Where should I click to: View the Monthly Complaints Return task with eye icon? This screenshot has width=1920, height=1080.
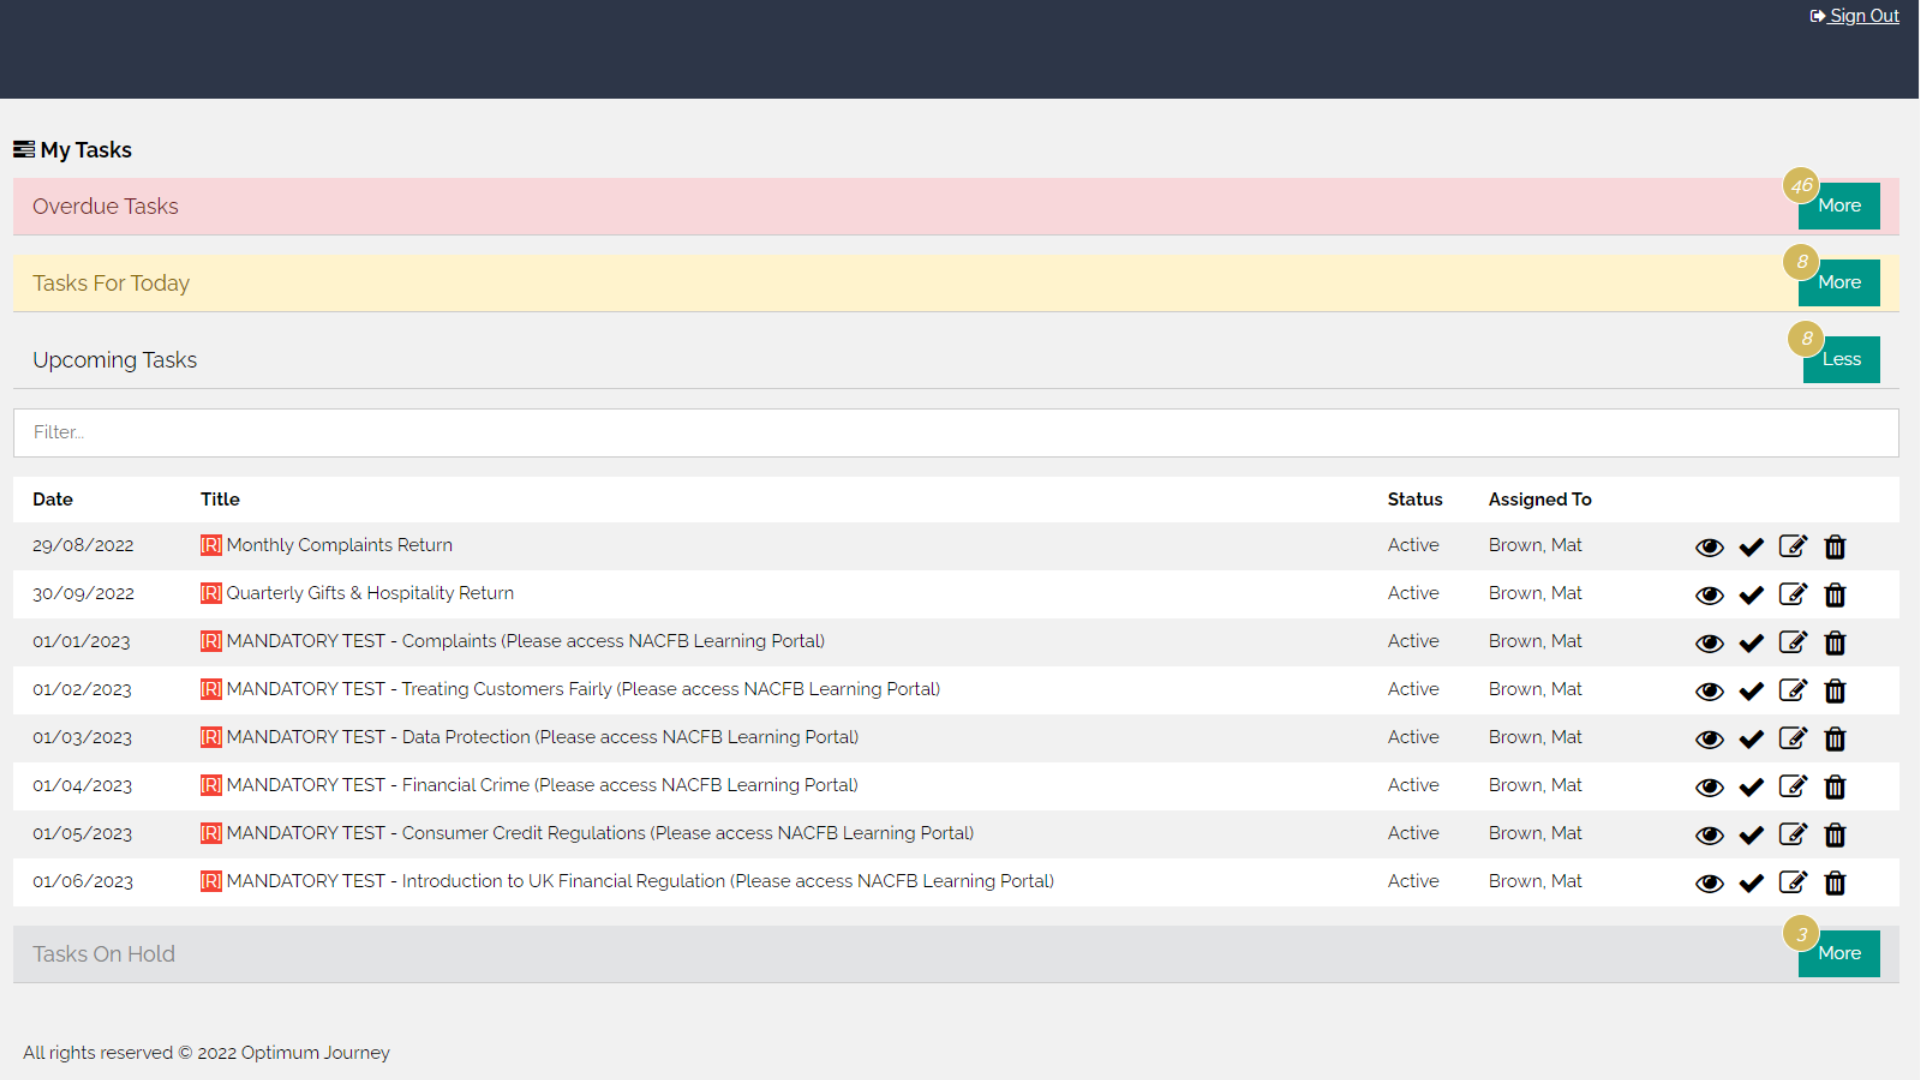(1709, 547)
